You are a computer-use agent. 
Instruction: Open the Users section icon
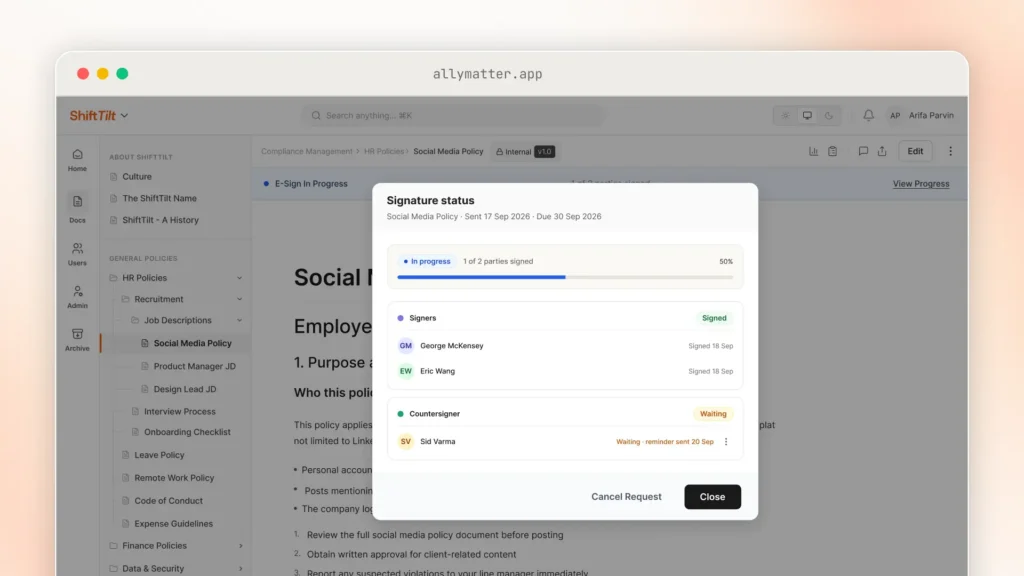(x=77, y=254)
